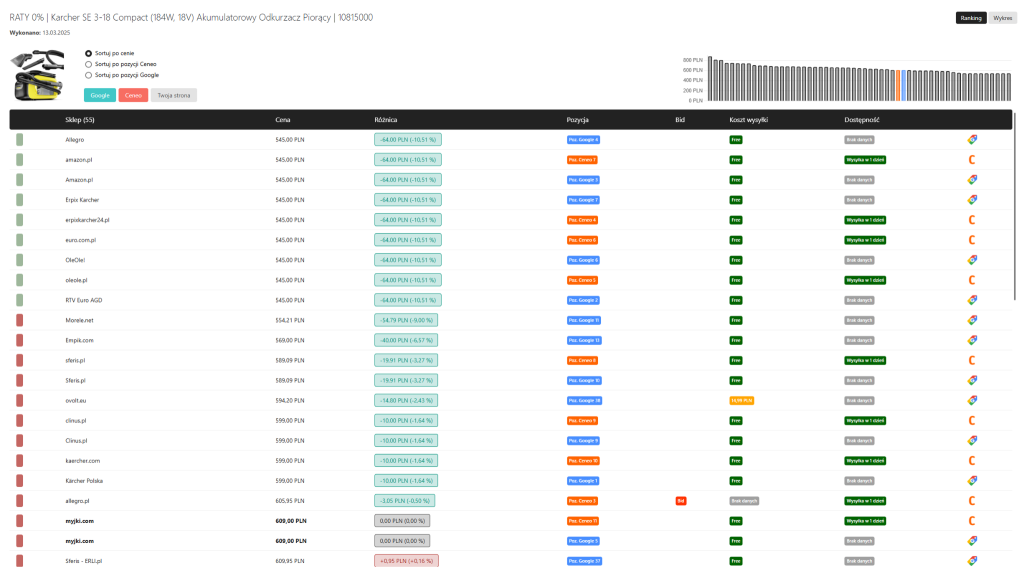The height and width of the screenshot is (571, 1024).
Task: Click the 'Sklep (55)' column header
Action: [80, 120]
